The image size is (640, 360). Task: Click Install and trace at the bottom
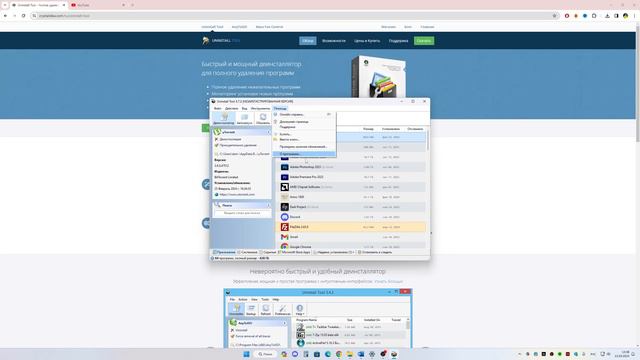pos(375,252)
